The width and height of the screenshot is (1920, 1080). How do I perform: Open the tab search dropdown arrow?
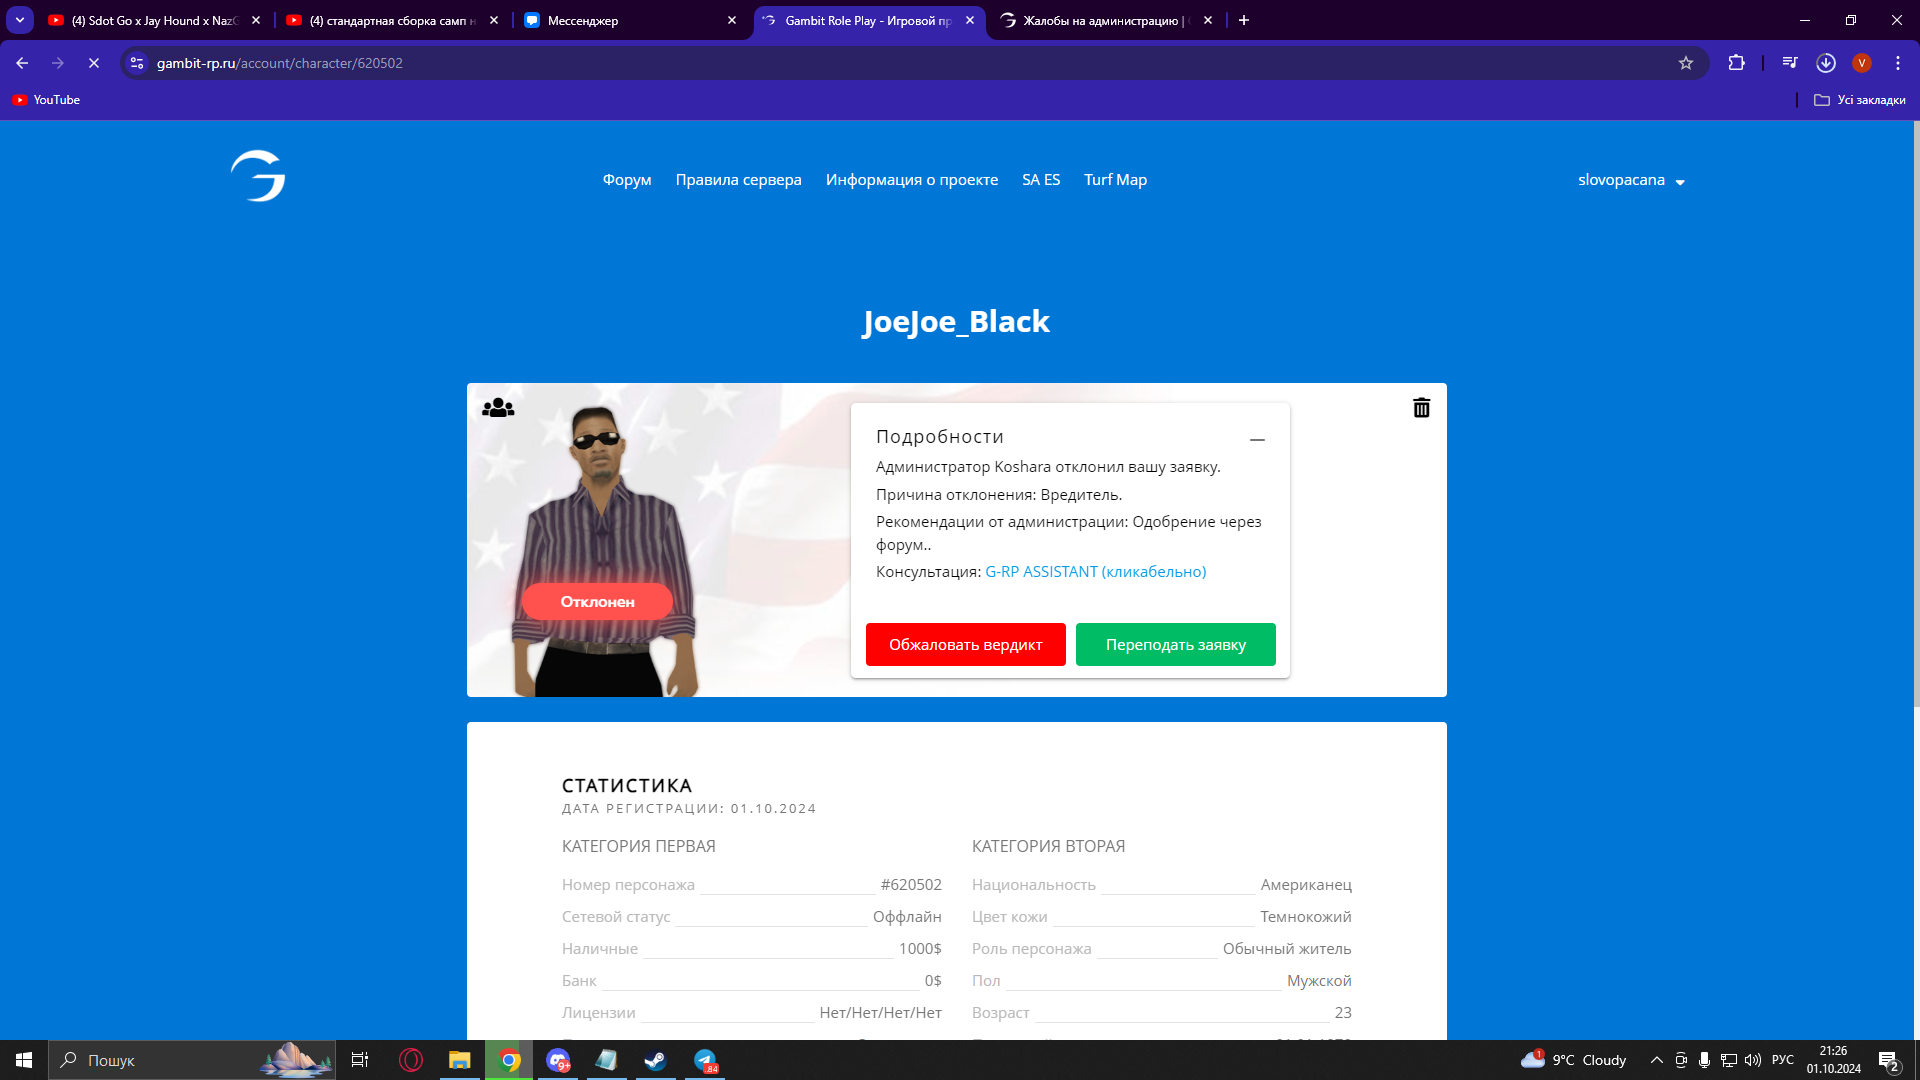click(20, 20)
